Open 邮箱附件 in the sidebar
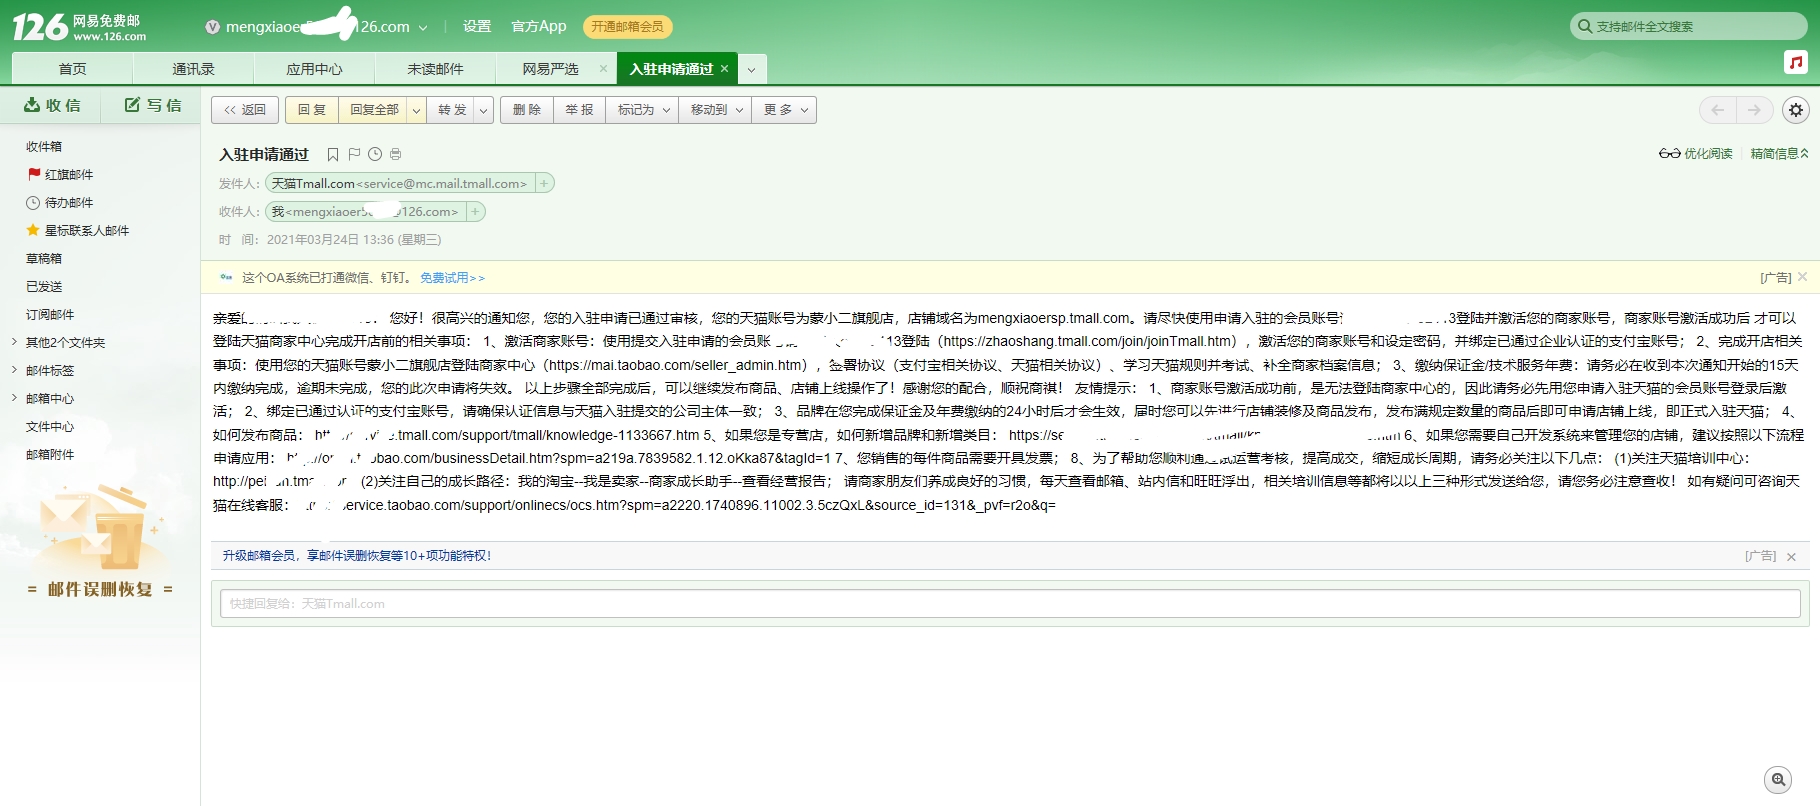Image resolution: width=1820 pixels, height=806 pixels. coord(50,454)
